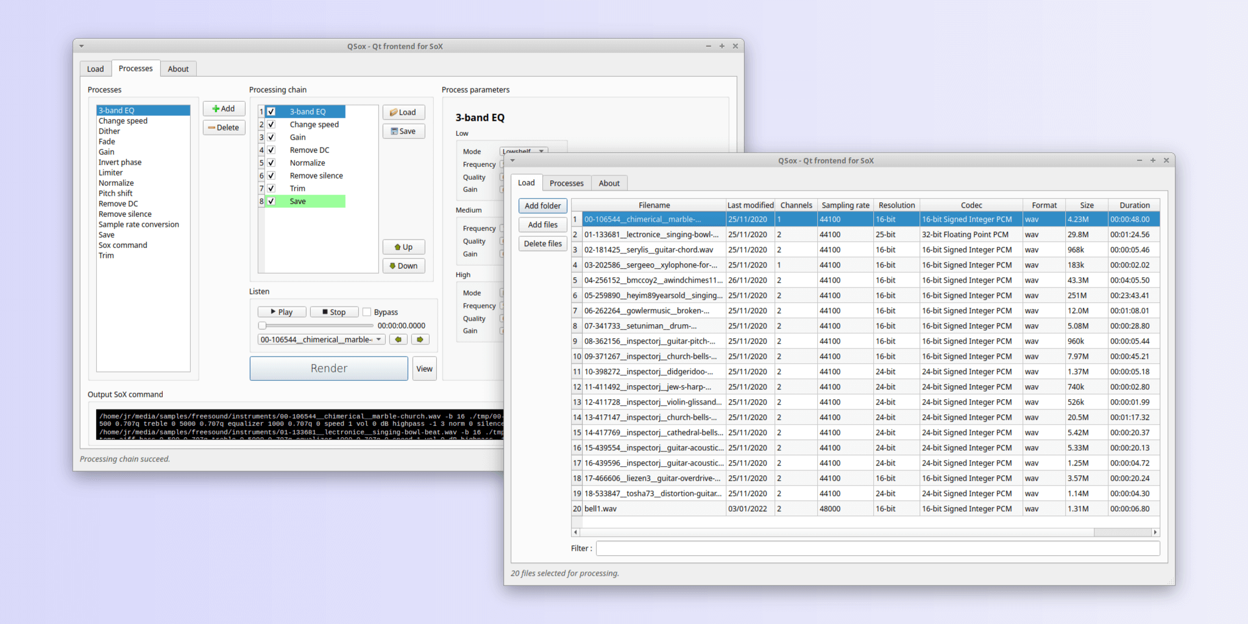Screen dimensions: 1248x624
Task: Select file row 07-341733__setuniman__drum
Action: (866, 326)
